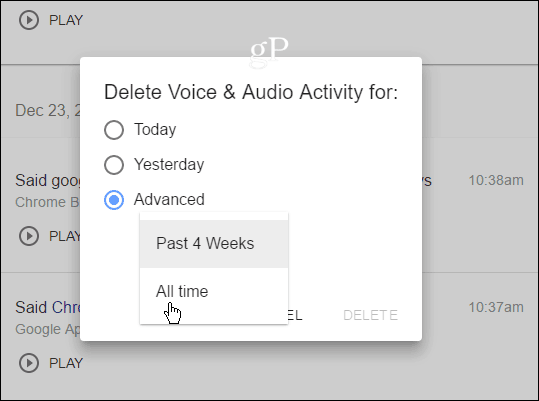The width and height of the screenshot is (539, 401).
Task: Click the Advanced option label
Action: coord(169,199)
